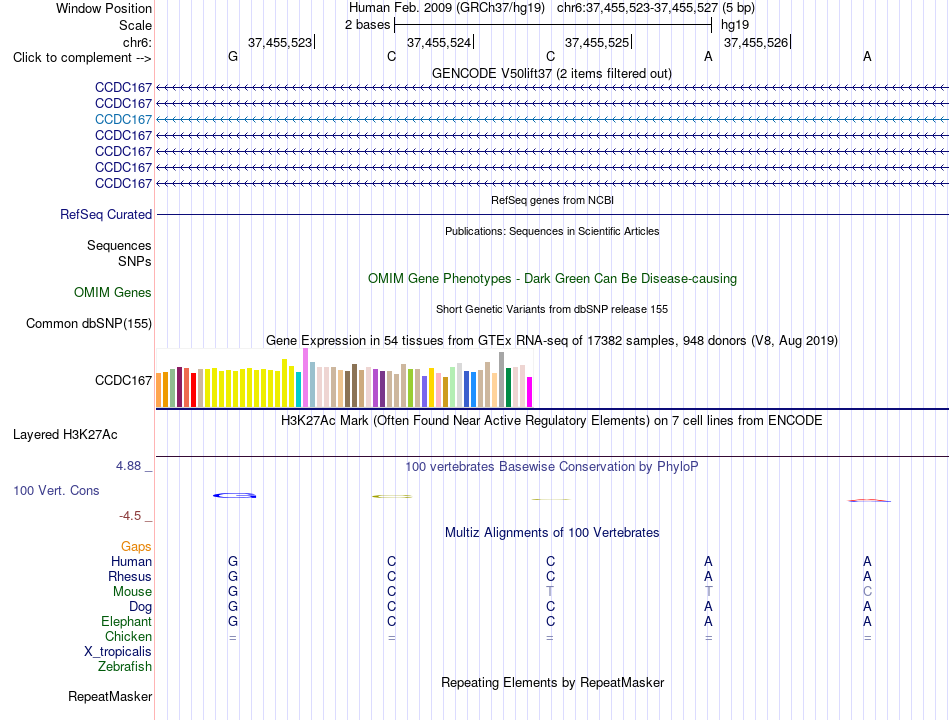Click the last magenta bar in GTEx chart
Image resolution: width=950 pixels, height=720 pixels.
pyautogui.click(x=529, y=392)
